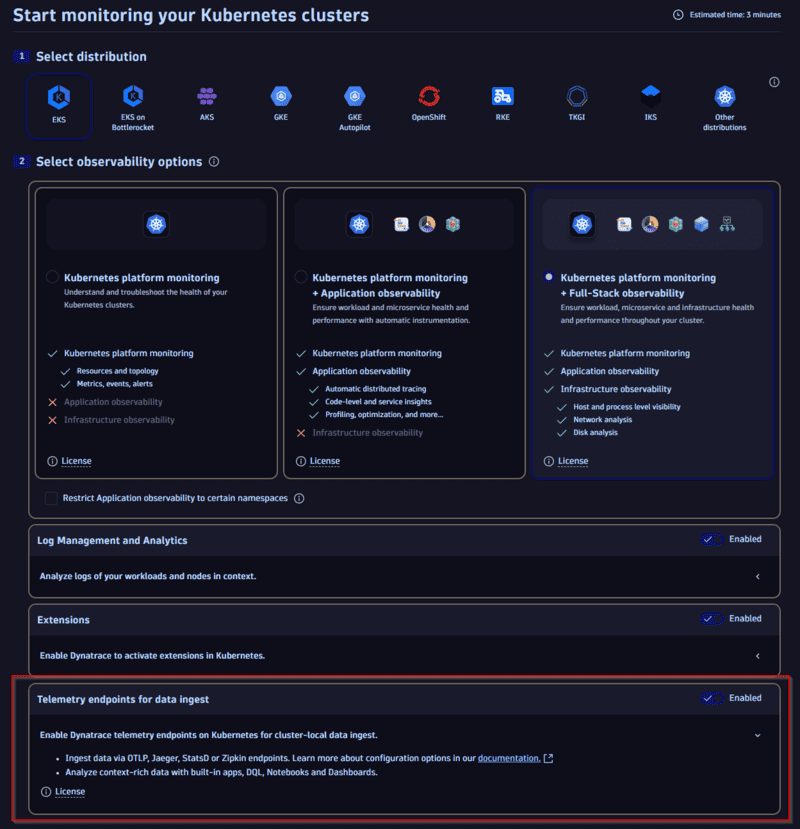
Task: Click the observability options info icon
Action: pos(212,161)
